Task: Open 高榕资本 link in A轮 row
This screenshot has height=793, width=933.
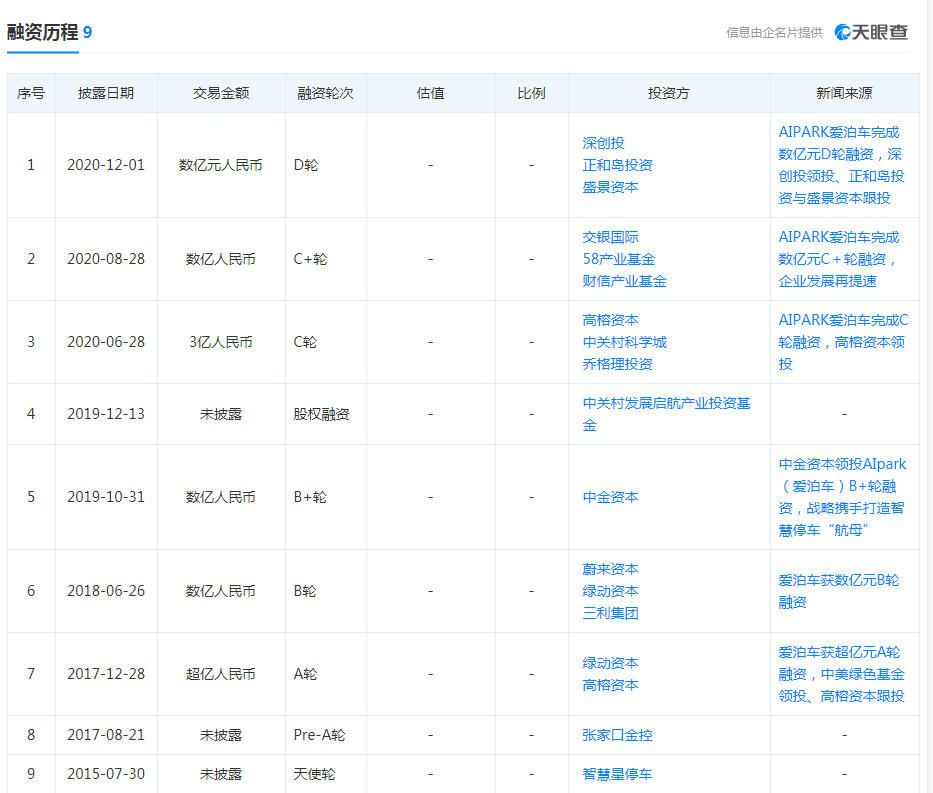Action: [610, 685]
